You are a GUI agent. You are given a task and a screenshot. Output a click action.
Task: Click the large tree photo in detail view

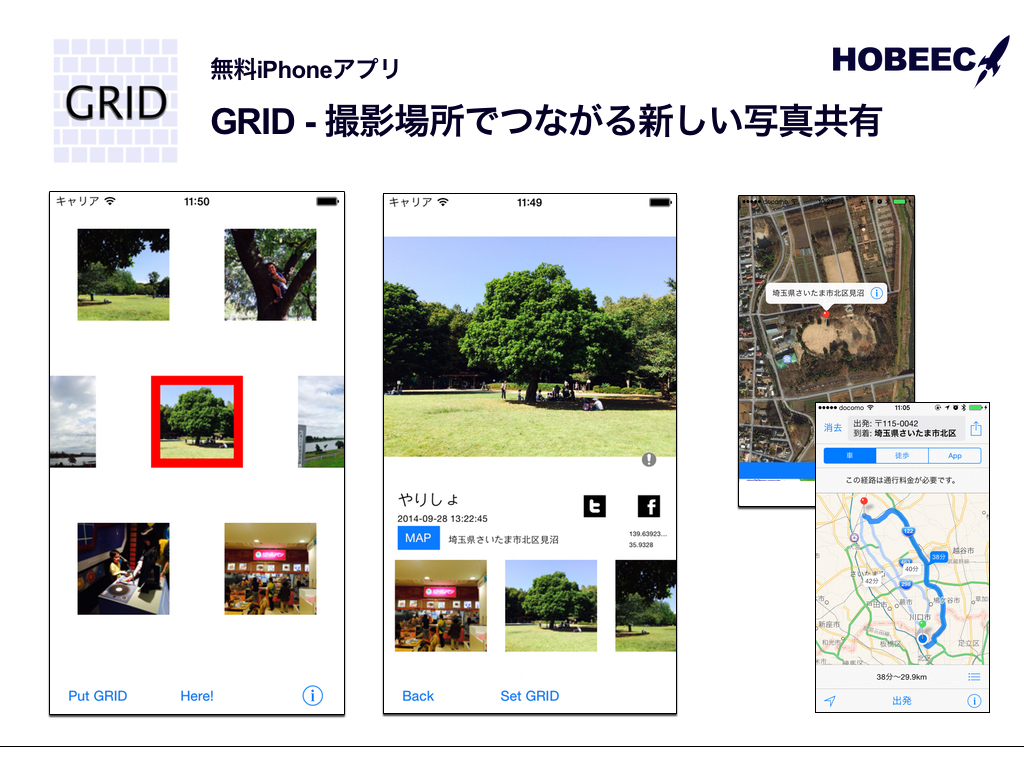(530, 347)
